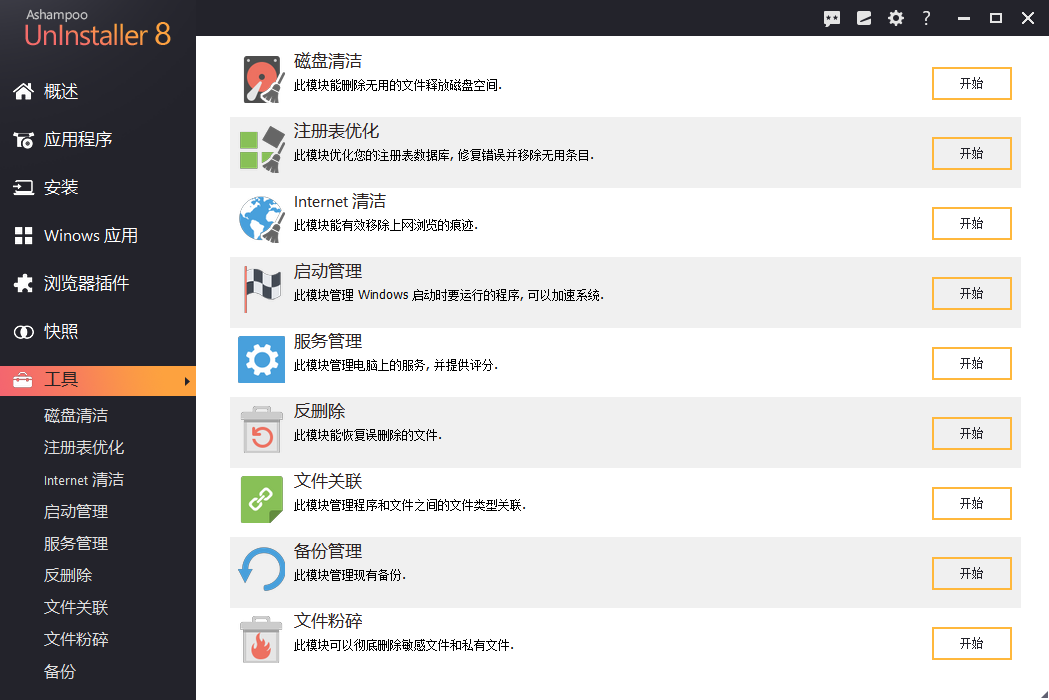Click the feedback chat bubble icon
The image size is (1049, 700).
832,18
